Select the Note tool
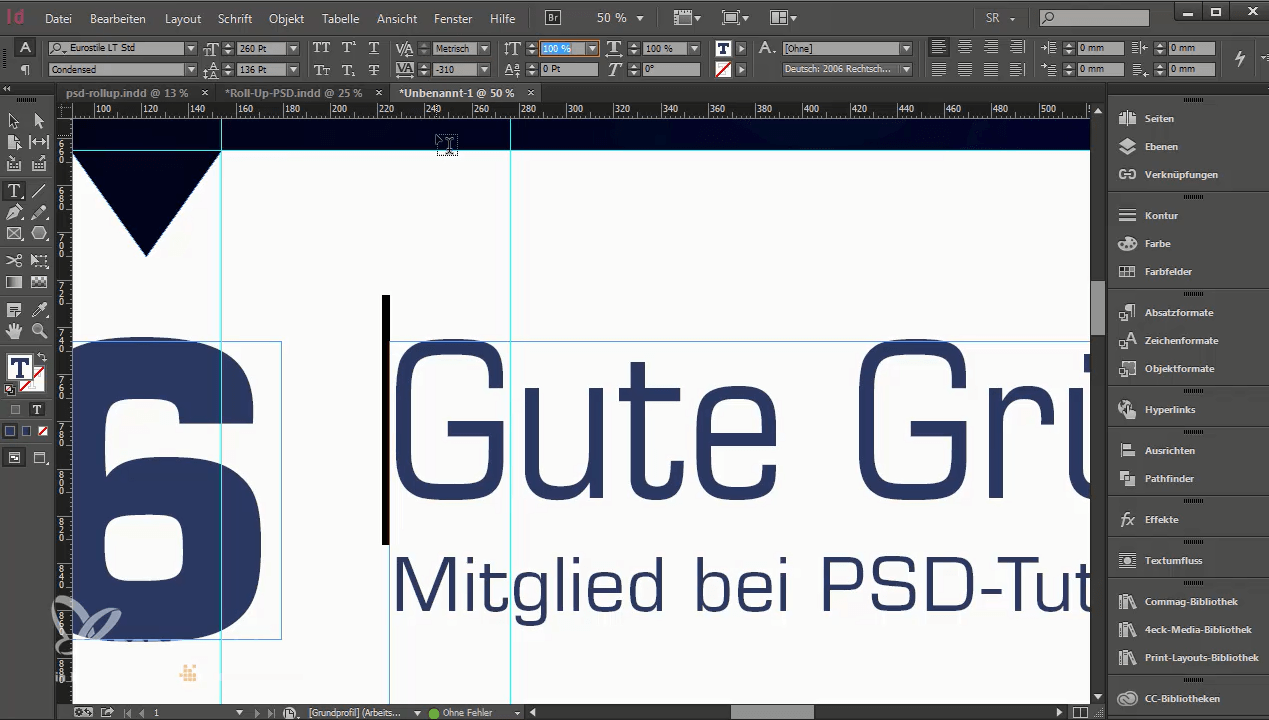The image size is (1269, 720). [x=14, y=310]
